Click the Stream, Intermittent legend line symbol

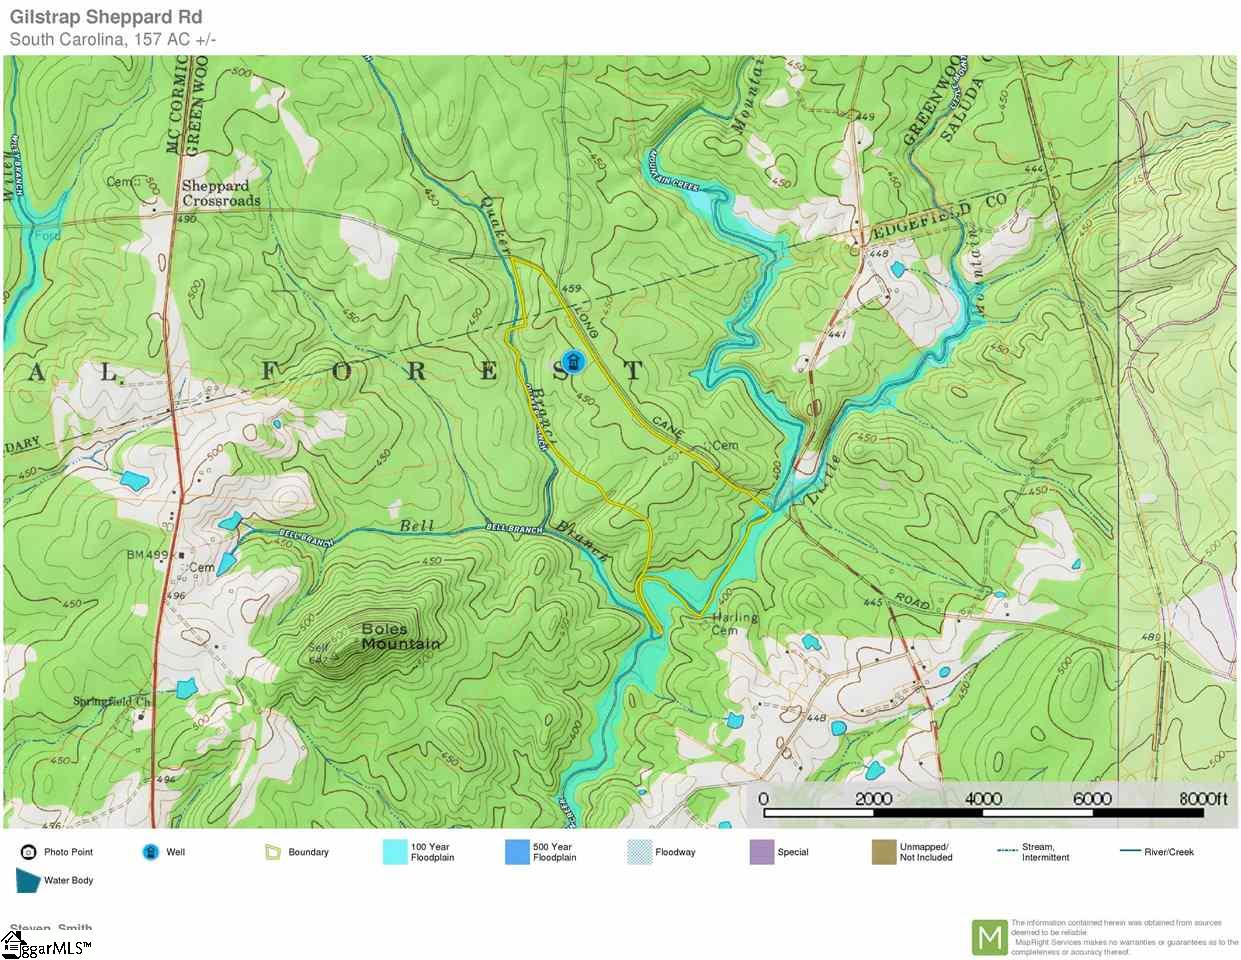tap(1007, 851)
